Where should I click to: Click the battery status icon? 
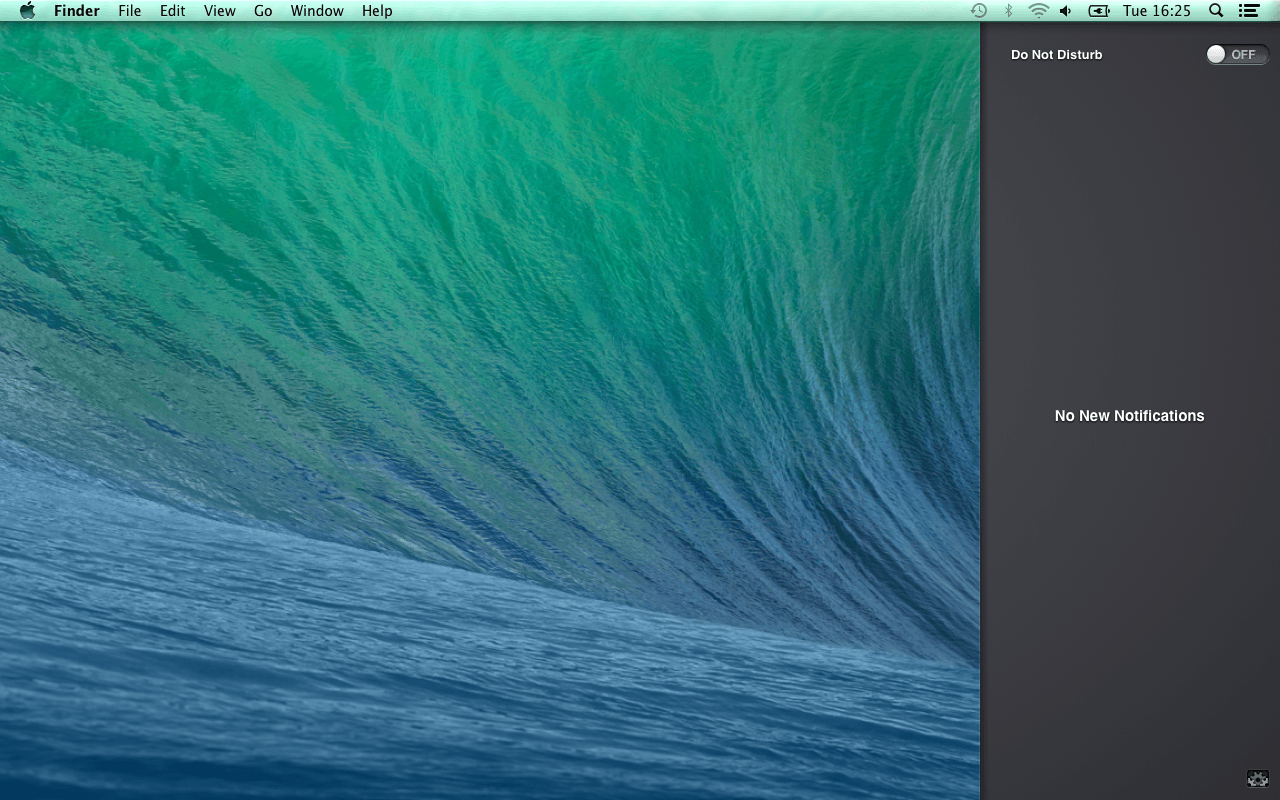coord(1099,11)
